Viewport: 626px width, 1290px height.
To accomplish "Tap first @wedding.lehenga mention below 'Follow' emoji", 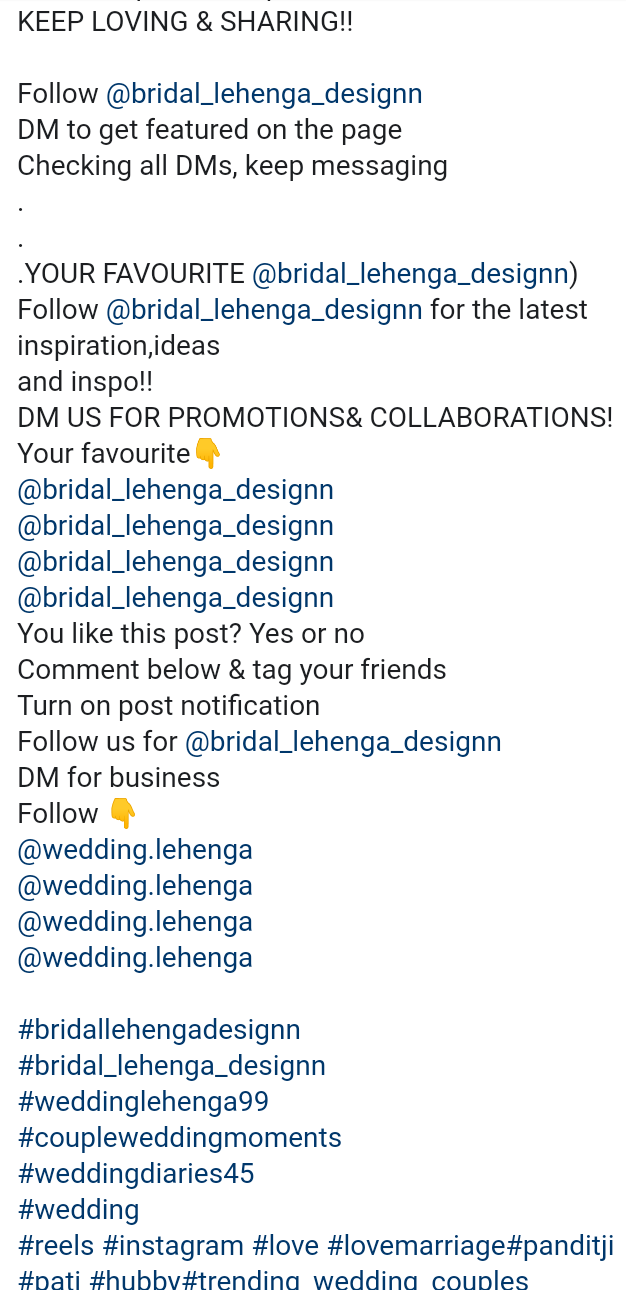I will pos(135,850).
